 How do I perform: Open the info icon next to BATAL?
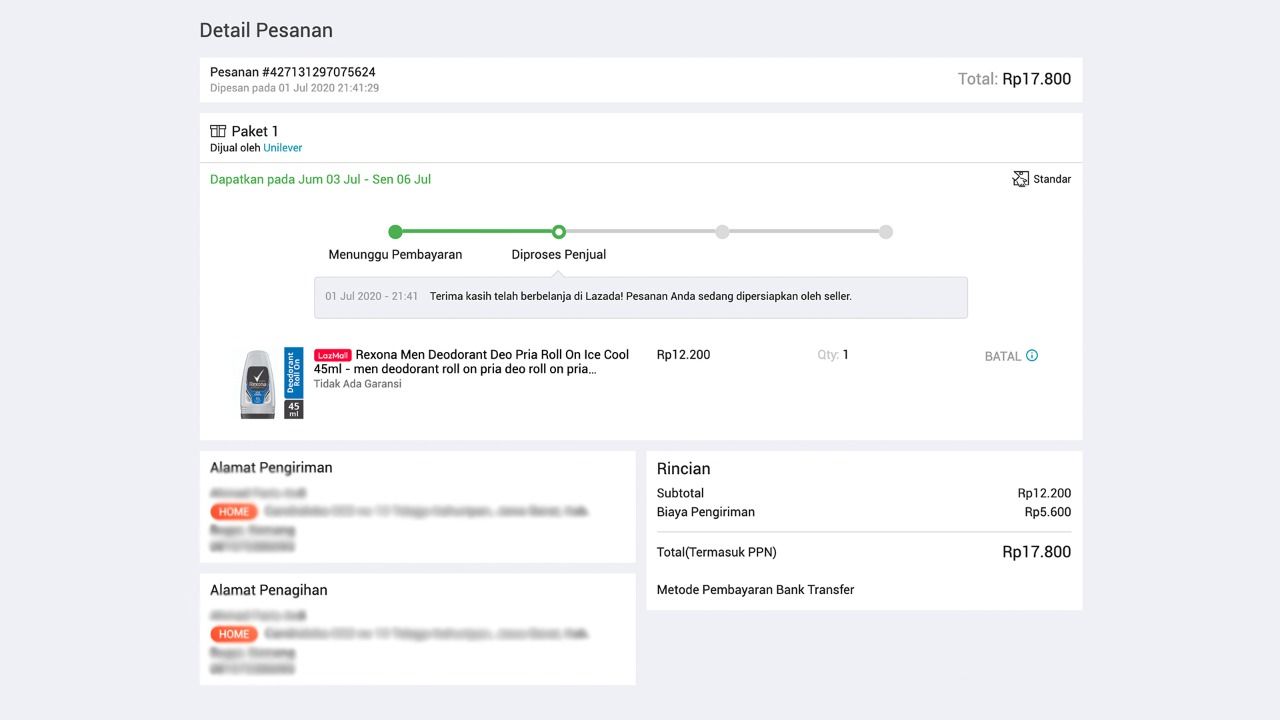[x=1032, y=356]
